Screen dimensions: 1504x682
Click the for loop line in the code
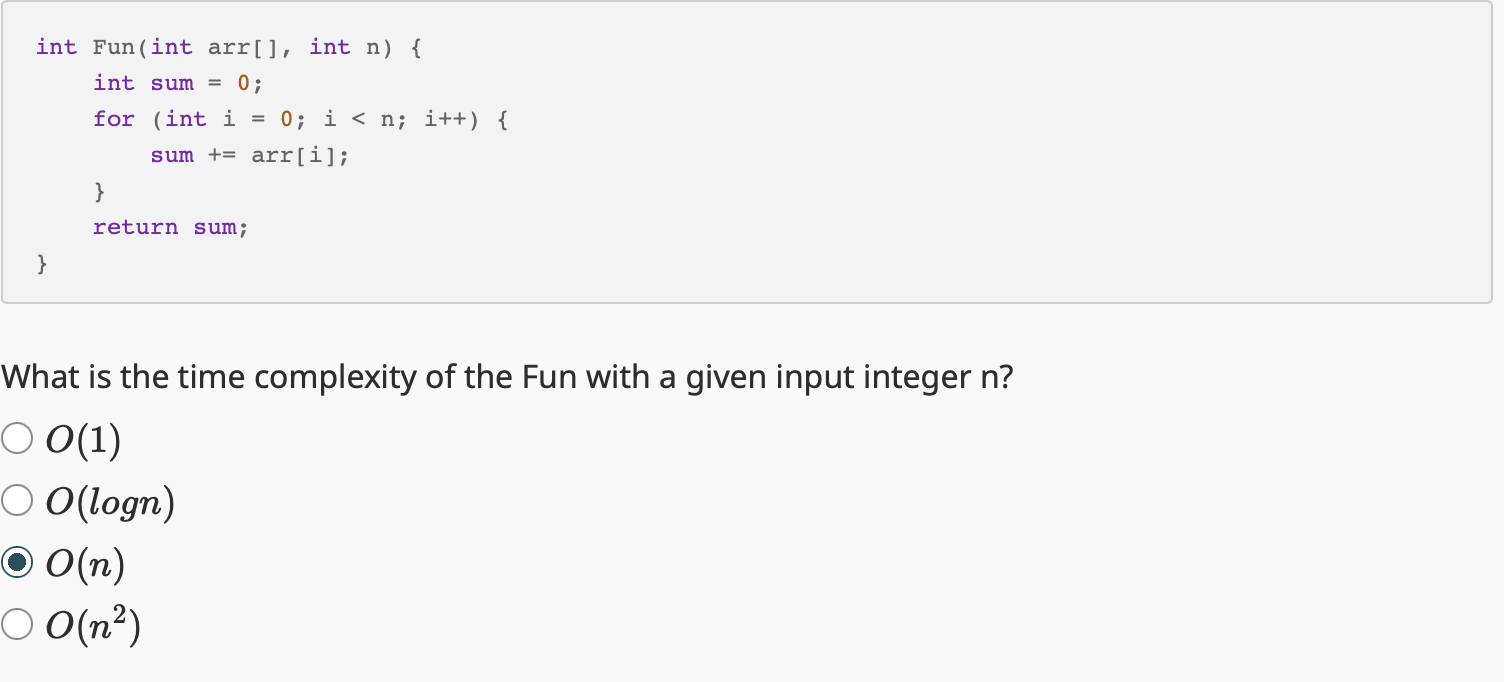(x=298, y=119)
